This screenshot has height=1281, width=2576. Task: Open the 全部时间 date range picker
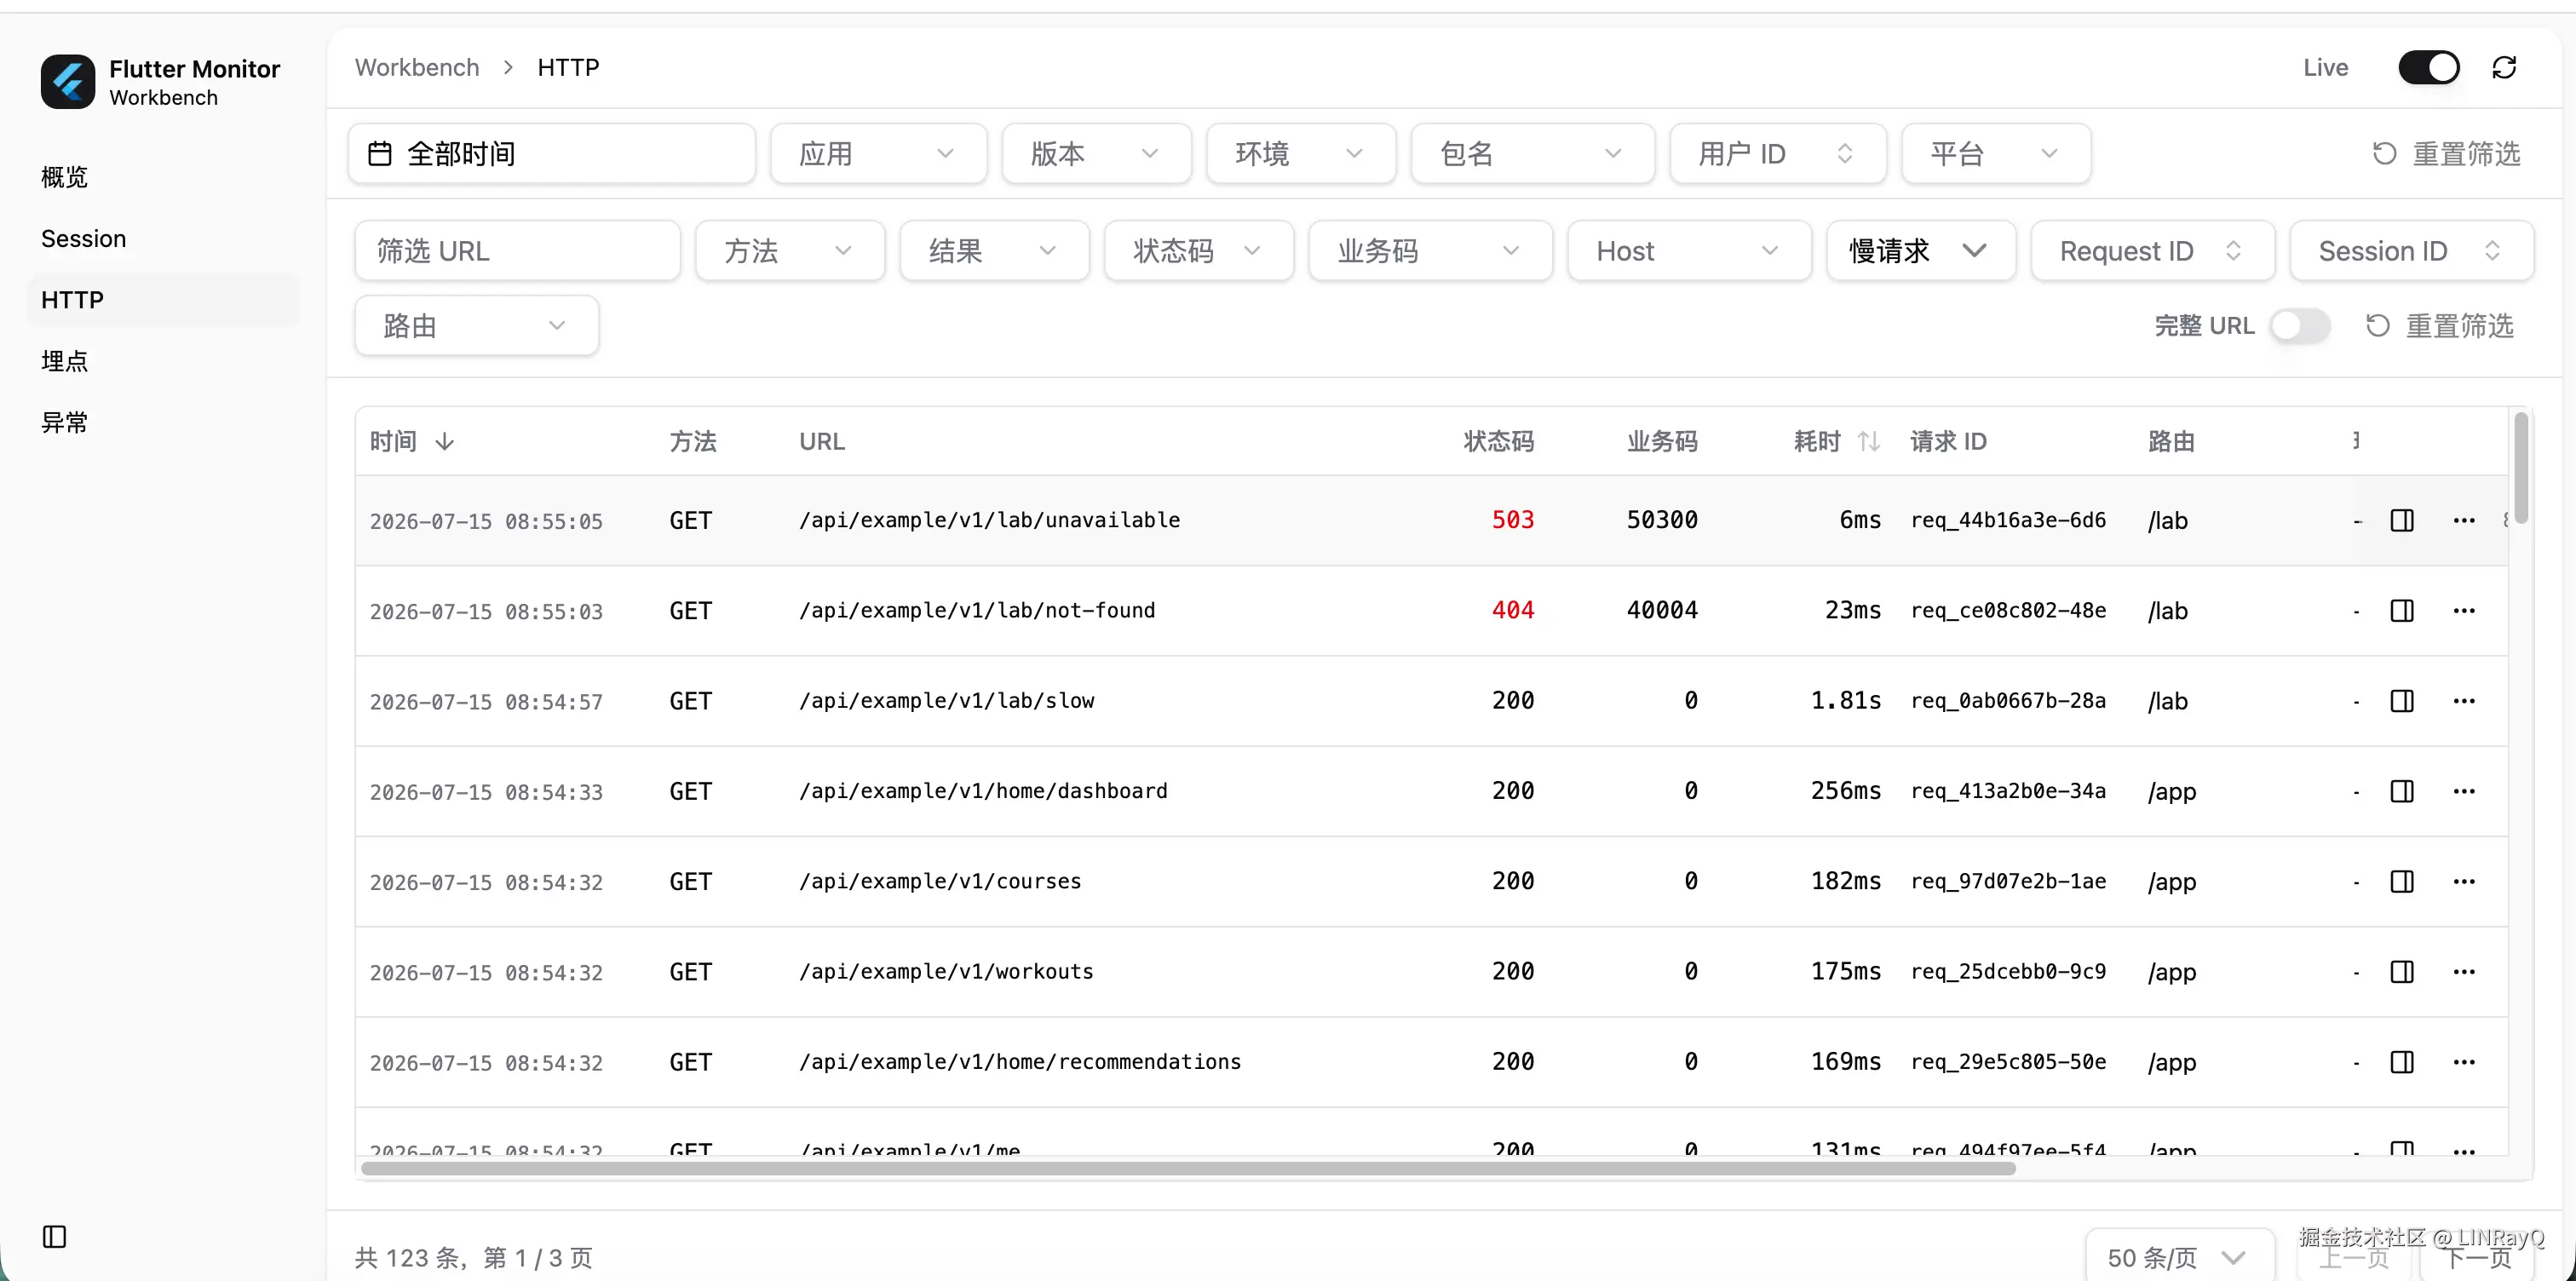(552, 154)
